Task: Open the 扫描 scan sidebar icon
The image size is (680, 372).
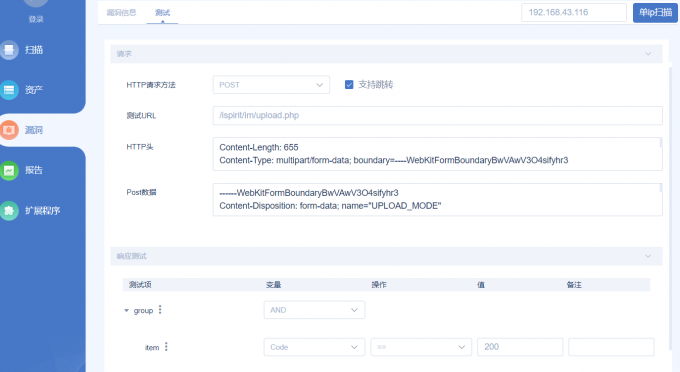Action: click(x=9, y=50)
